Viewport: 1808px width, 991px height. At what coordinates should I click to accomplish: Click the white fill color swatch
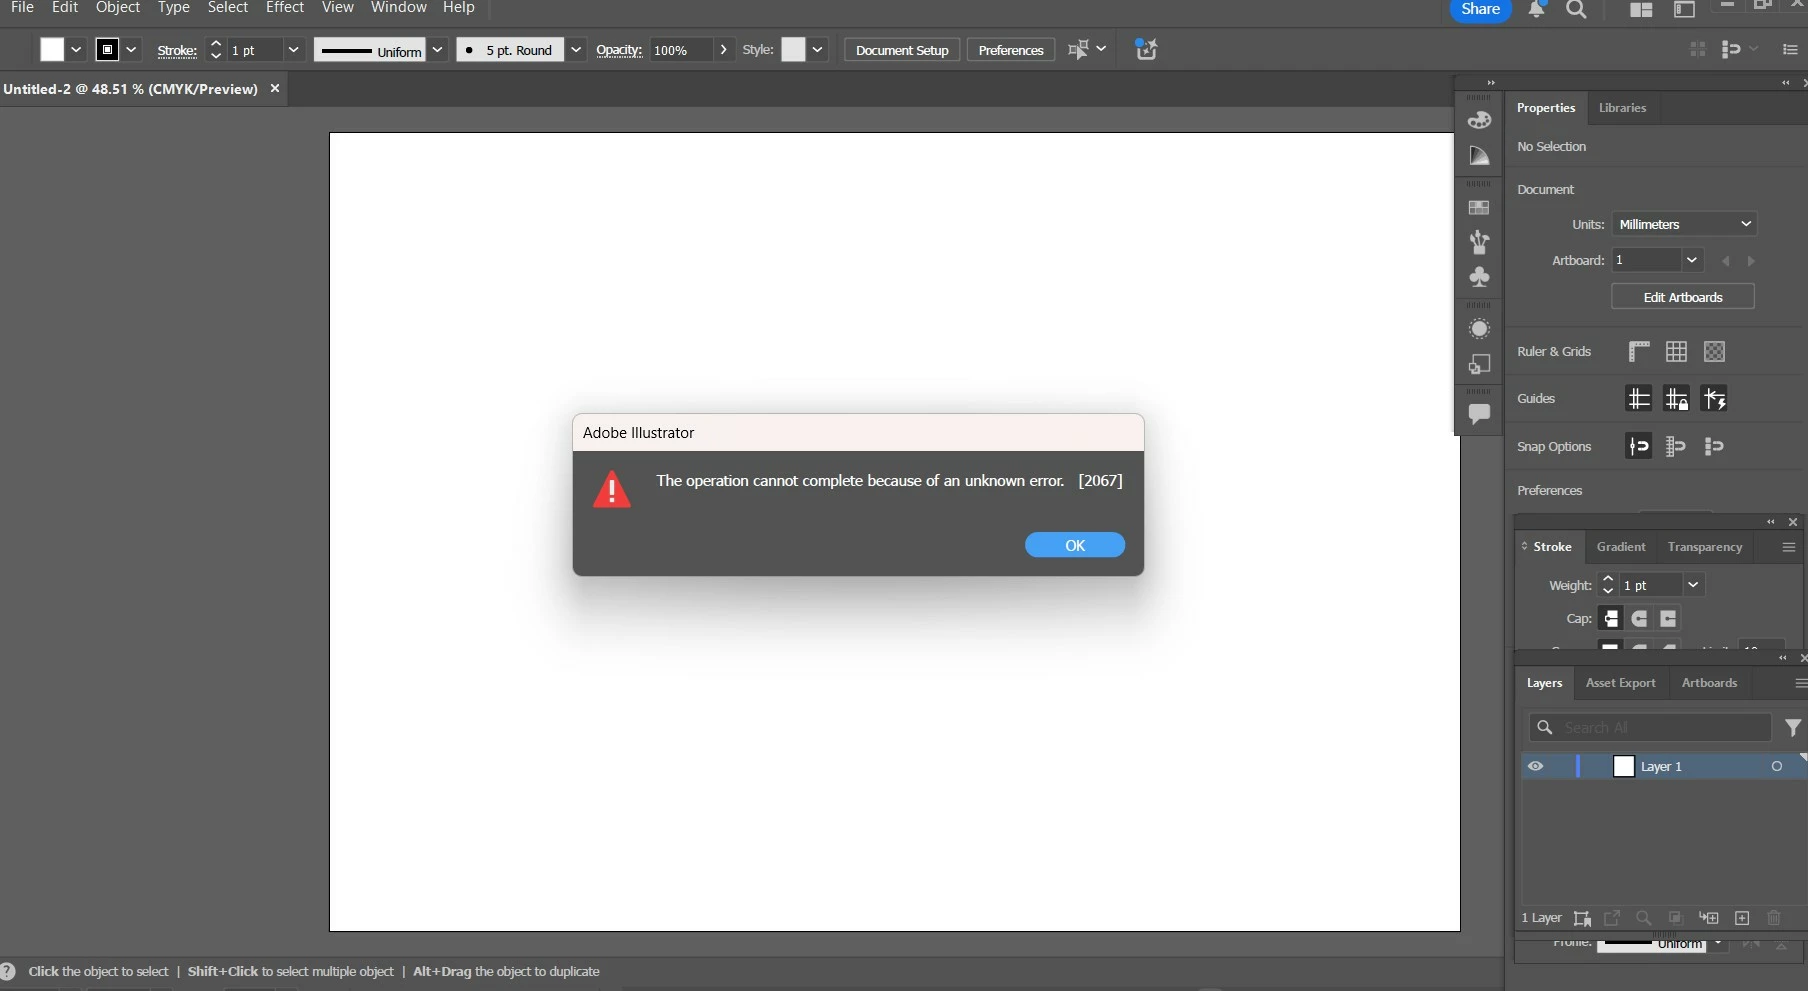tap(52, 50)
